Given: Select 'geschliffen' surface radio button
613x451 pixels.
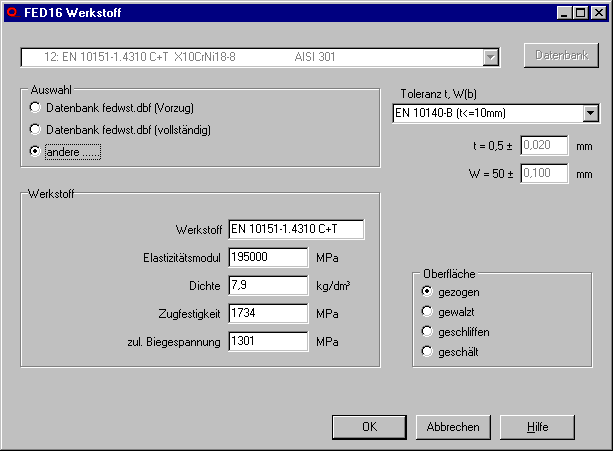Looking at the screenshot, I should [x=428, y=331].
